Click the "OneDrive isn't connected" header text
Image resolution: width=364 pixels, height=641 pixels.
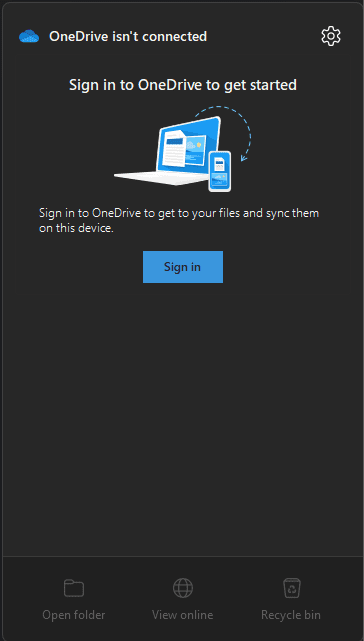(x=128, y=36)
